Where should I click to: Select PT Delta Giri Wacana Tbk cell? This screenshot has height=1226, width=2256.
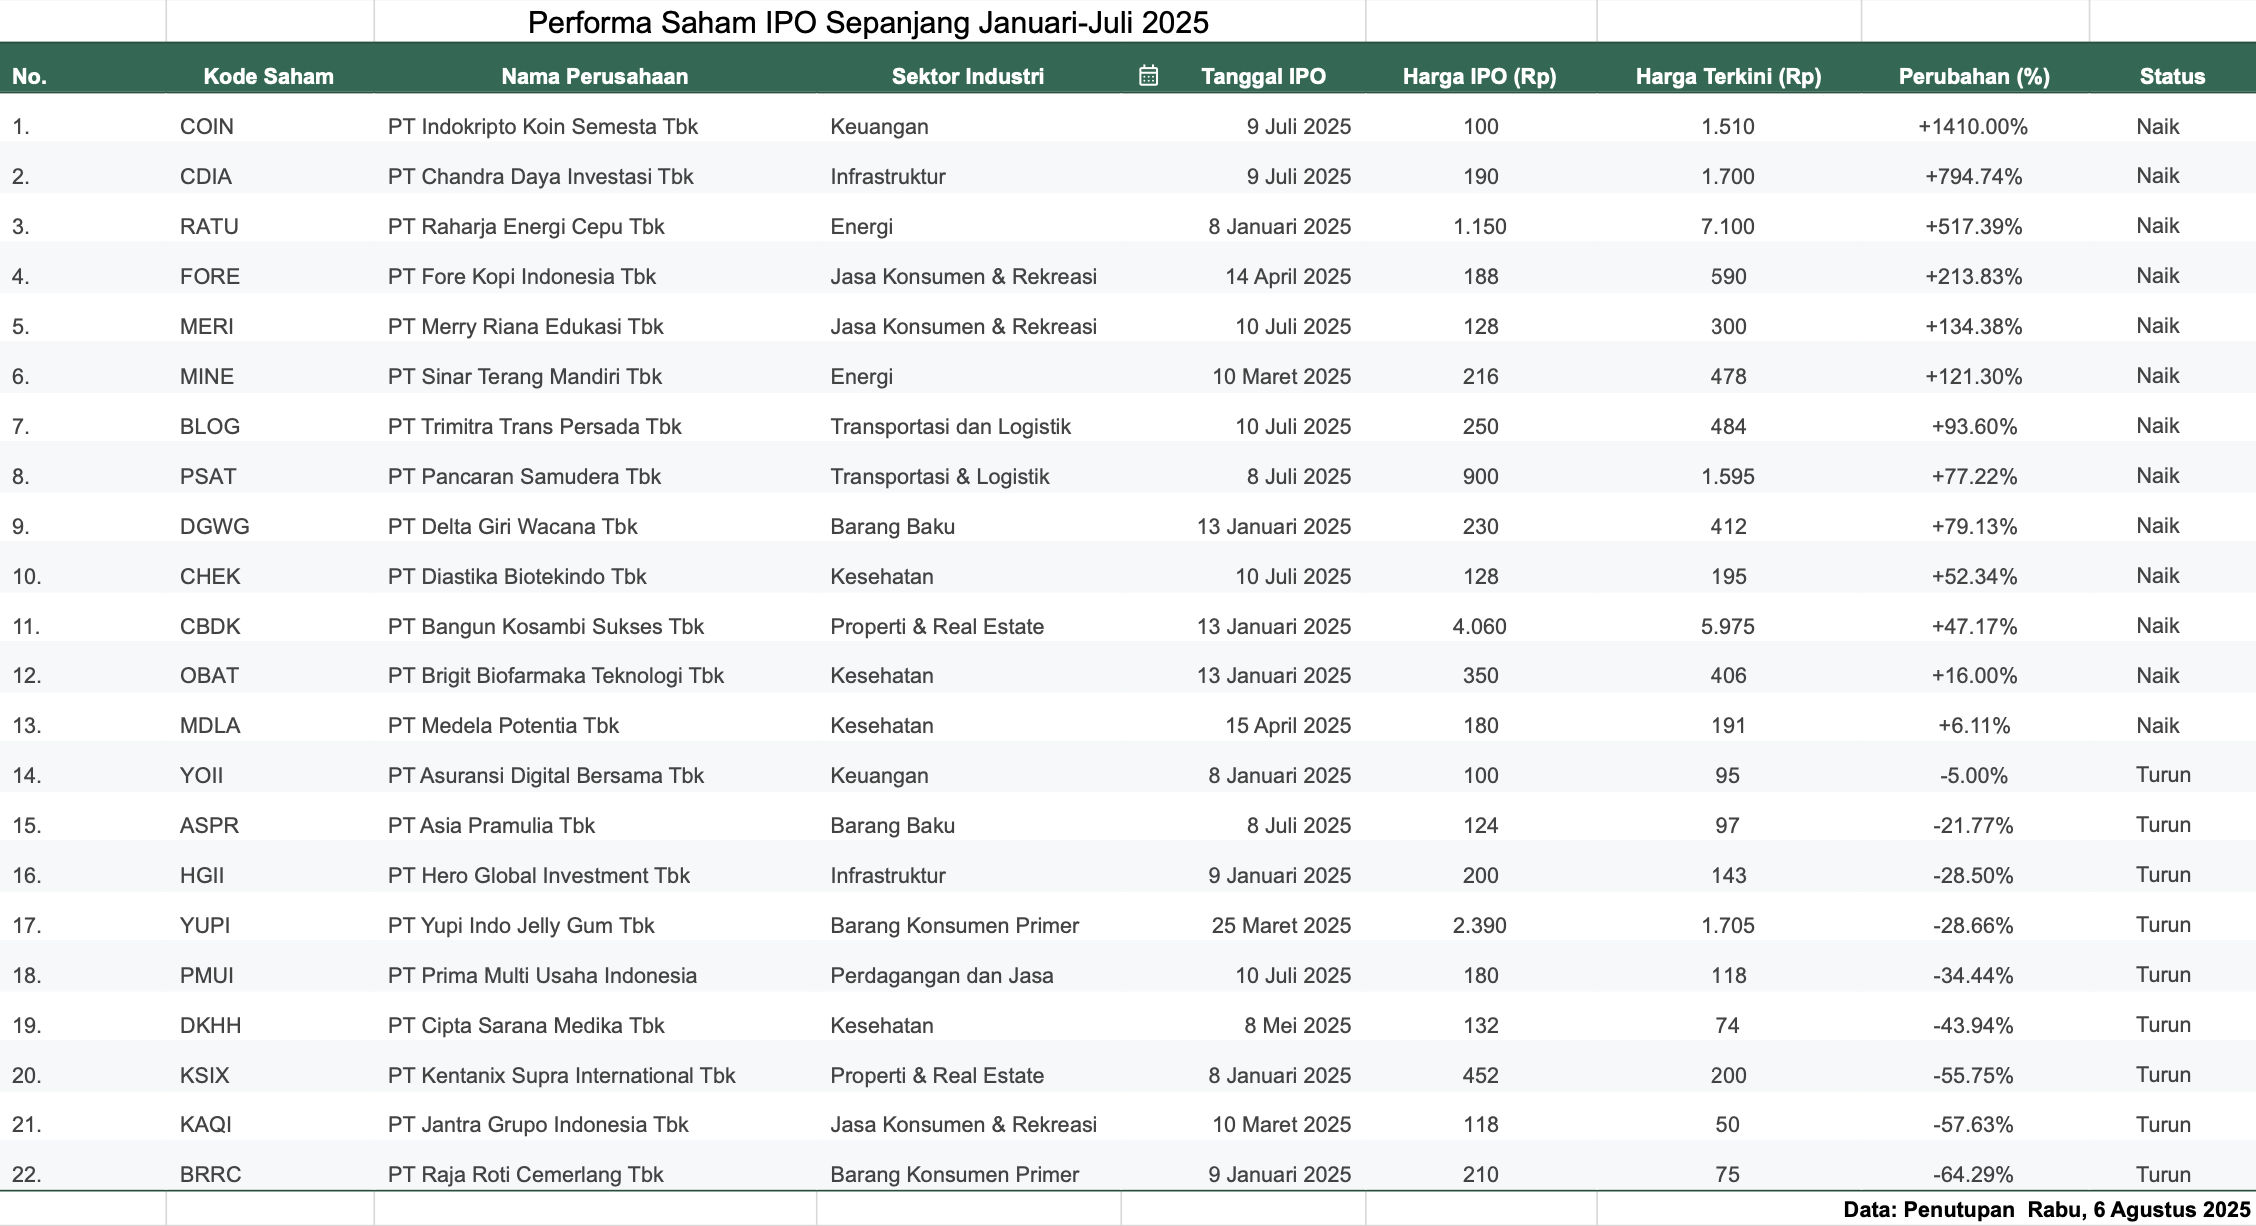512,526
